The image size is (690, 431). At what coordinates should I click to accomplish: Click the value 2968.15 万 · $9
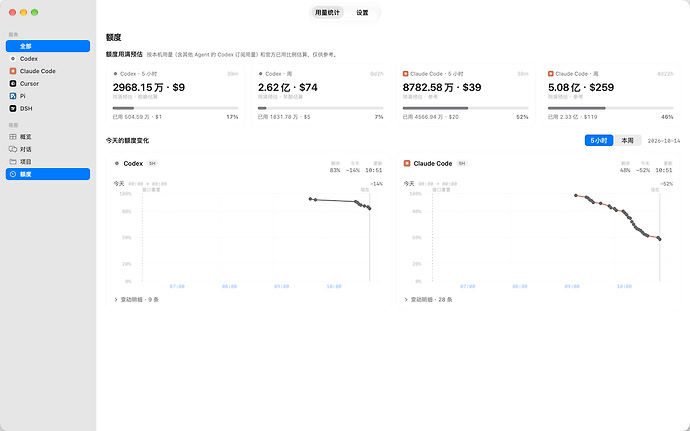click(149, 87)
